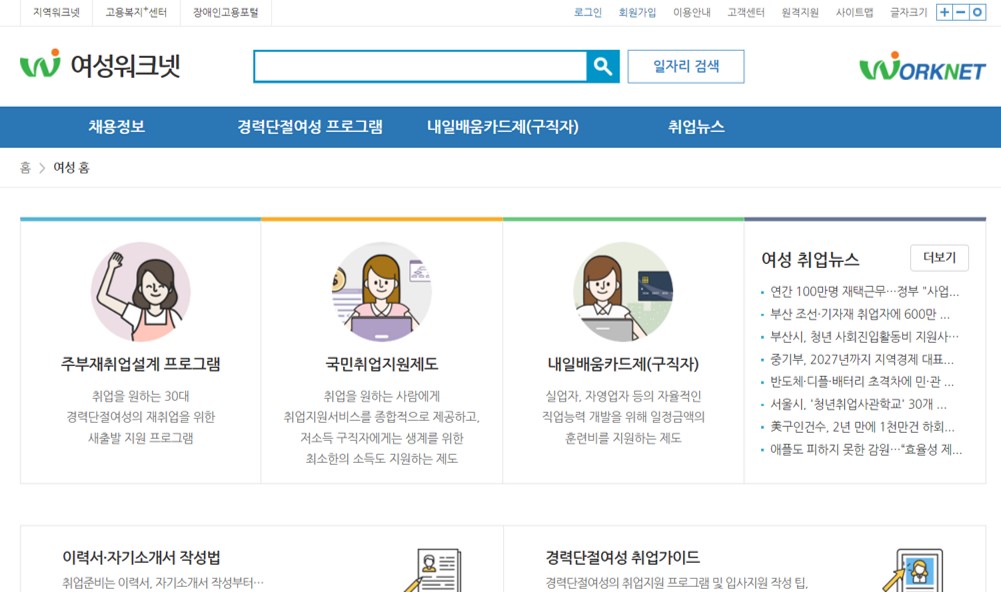Open news '반도체·디플·배터리 초격차' item
Screen dimensions: 1001x592
(x=862, y=382)
